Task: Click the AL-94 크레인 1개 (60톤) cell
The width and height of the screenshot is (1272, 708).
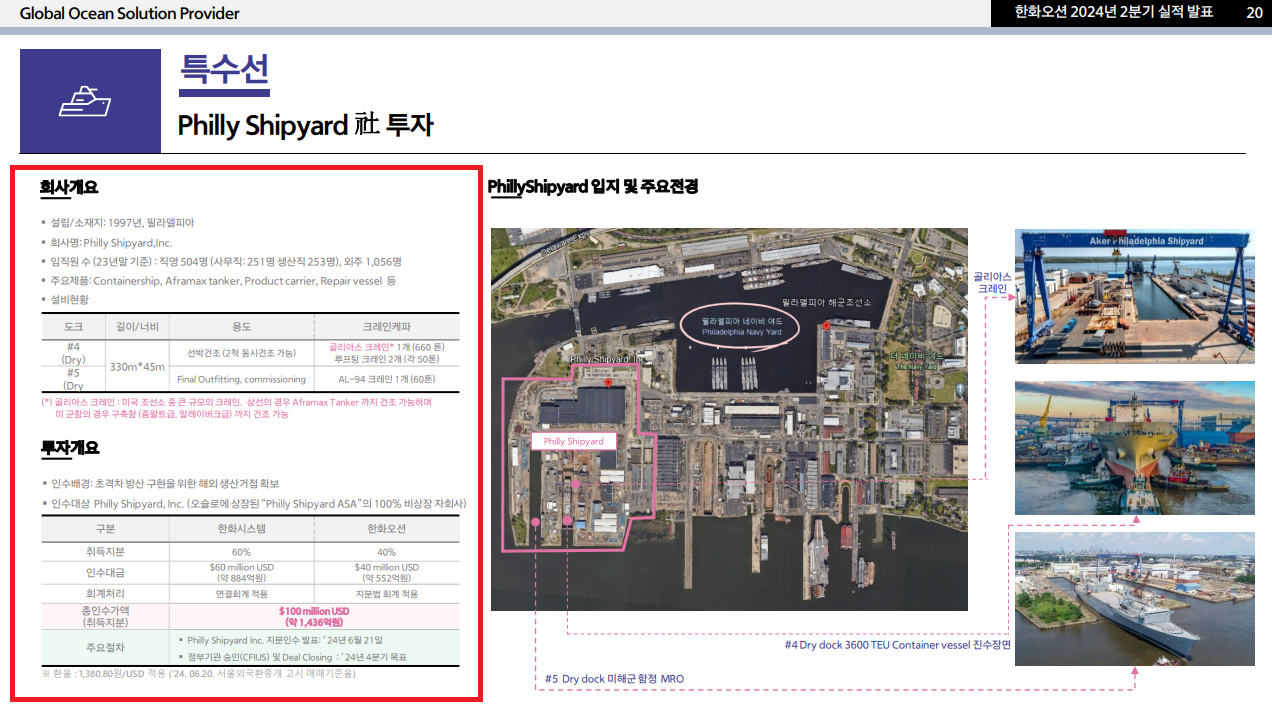Action: click(387, 379)
